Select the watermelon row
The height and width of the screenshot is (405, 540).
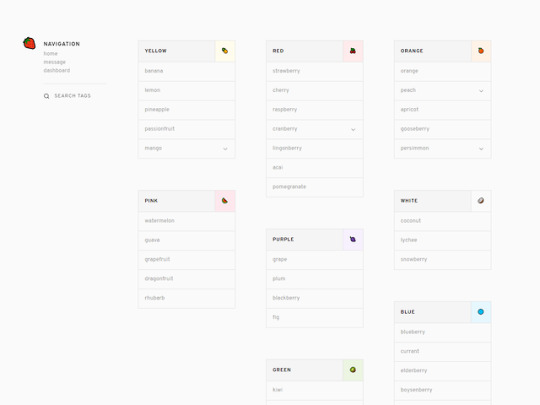[187, 221]
